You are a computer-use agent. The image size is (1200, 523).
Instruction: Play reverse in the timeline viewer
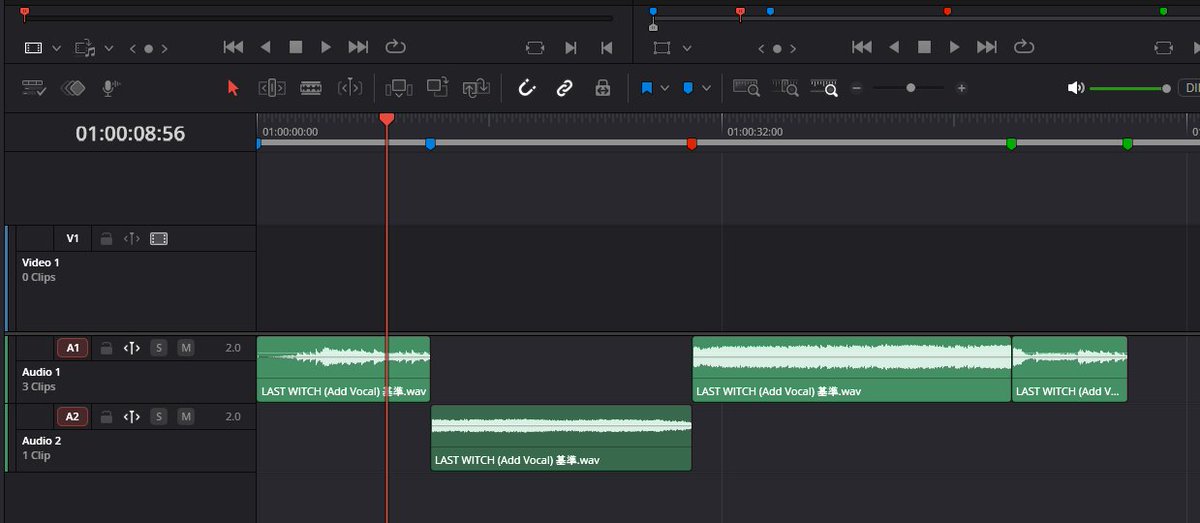tap(894, 47)
